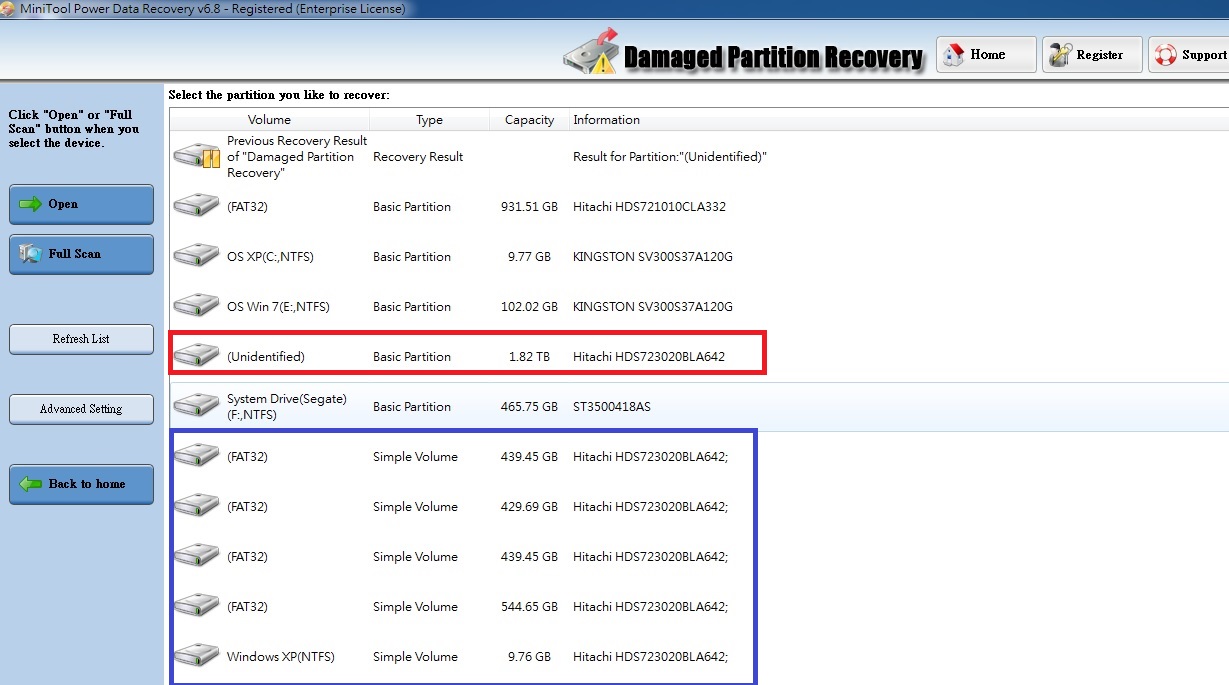The height and width of the screenshot is (685, 1229).
Task: Click the "9.76 GB" capacity cell
Action: pyautogui.click(x=529, y=657)
